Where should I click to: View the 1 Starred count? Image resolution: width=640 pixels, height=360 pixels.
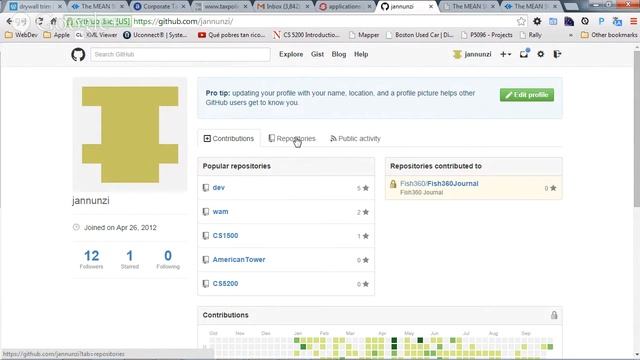[x=130, y=259]
